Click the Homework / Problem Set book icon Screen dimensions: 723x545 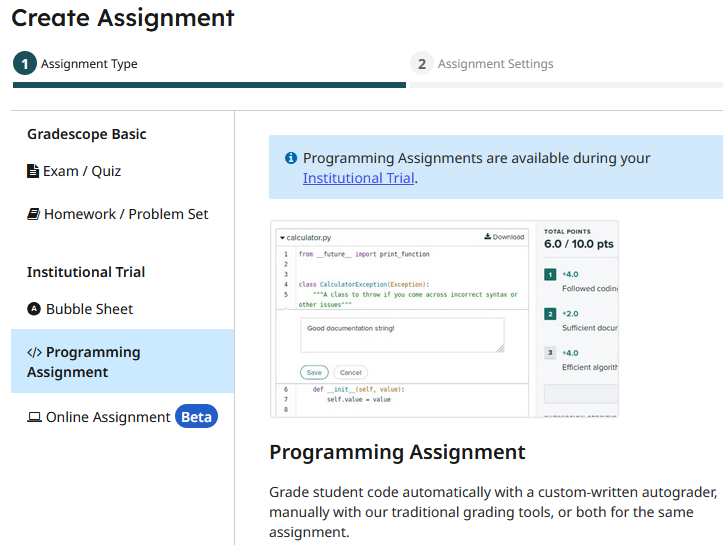33,214
